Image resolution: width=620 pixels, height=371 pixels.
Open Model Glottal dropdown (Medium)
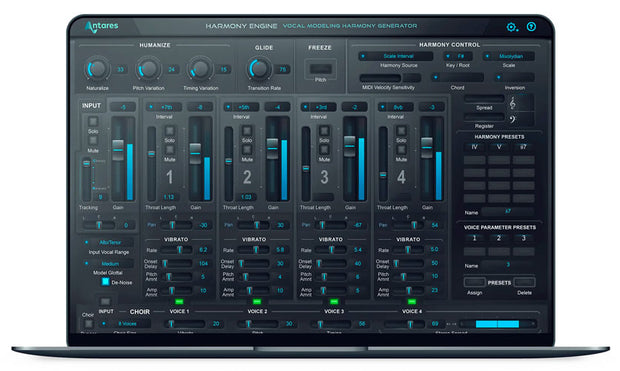108,263
